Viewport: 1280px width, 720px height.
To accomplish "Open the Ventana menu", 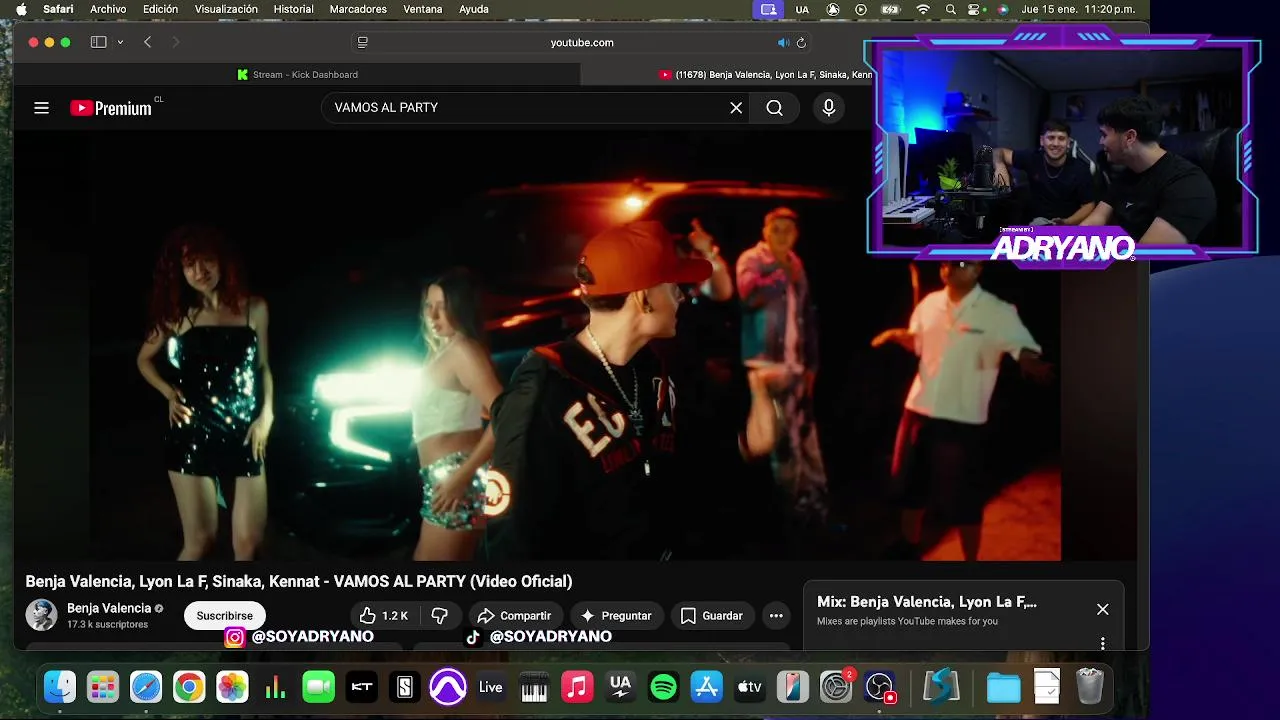I will click(x=422, y=9).
